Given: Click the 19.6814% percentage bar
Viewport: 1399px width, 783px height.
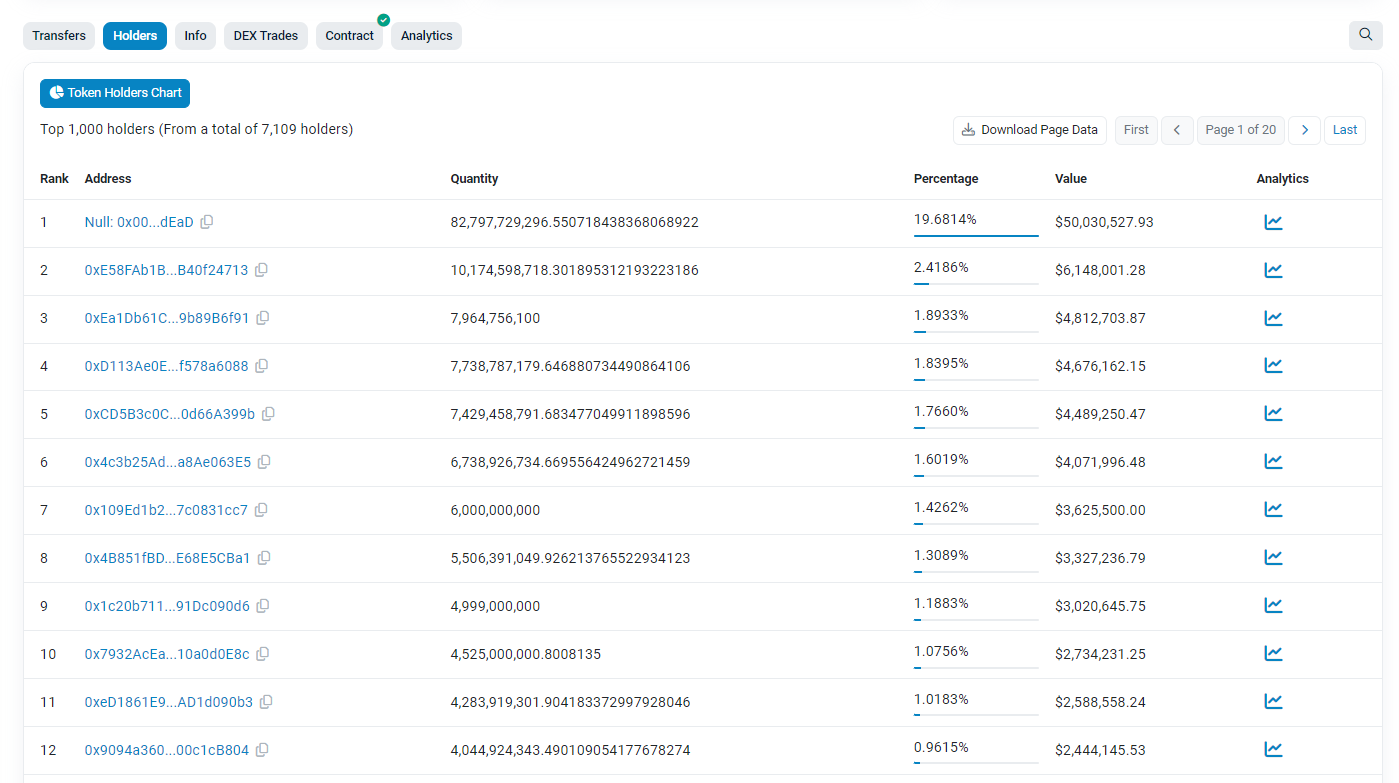Looking at the screenshot, I should click(x=975, y=234).
